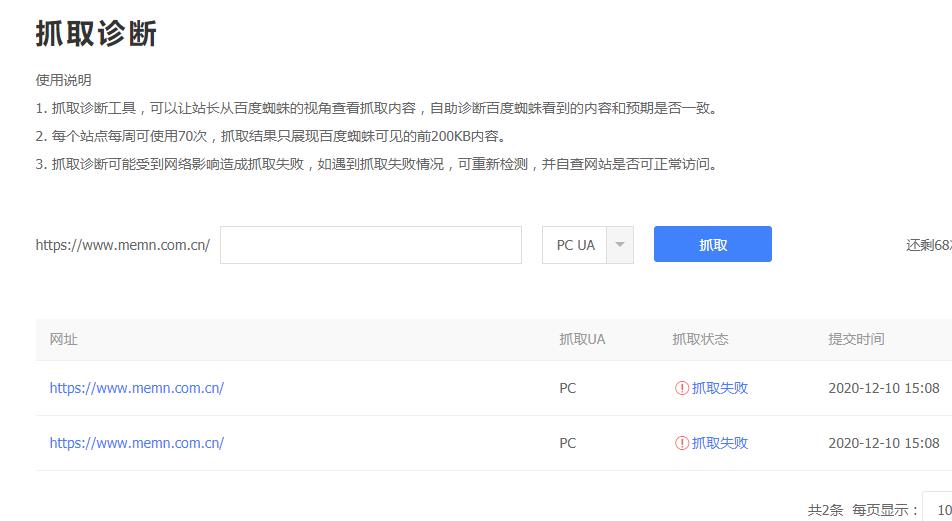Click the https://www.memn.com.cn/ prefix label
The width and height of the screenshot is (952, 521).
(x=123, y=245)
